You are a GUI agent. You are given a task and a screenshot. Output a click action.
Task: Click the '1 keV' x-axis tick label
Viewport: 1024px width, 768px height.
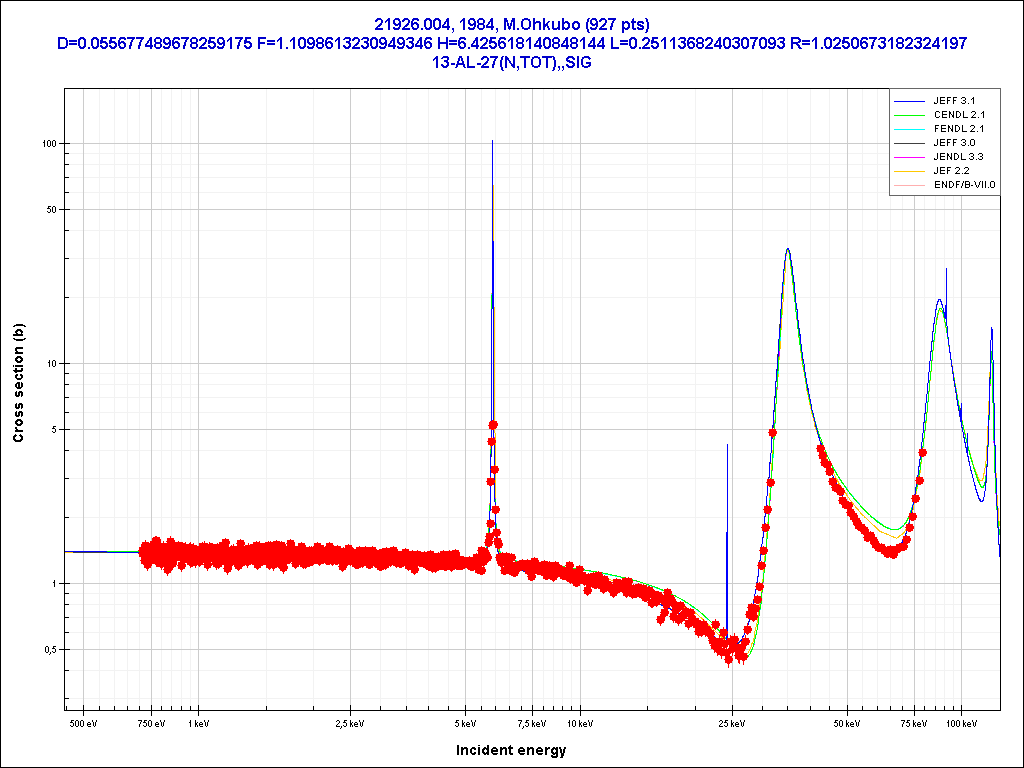pos(197,722)
